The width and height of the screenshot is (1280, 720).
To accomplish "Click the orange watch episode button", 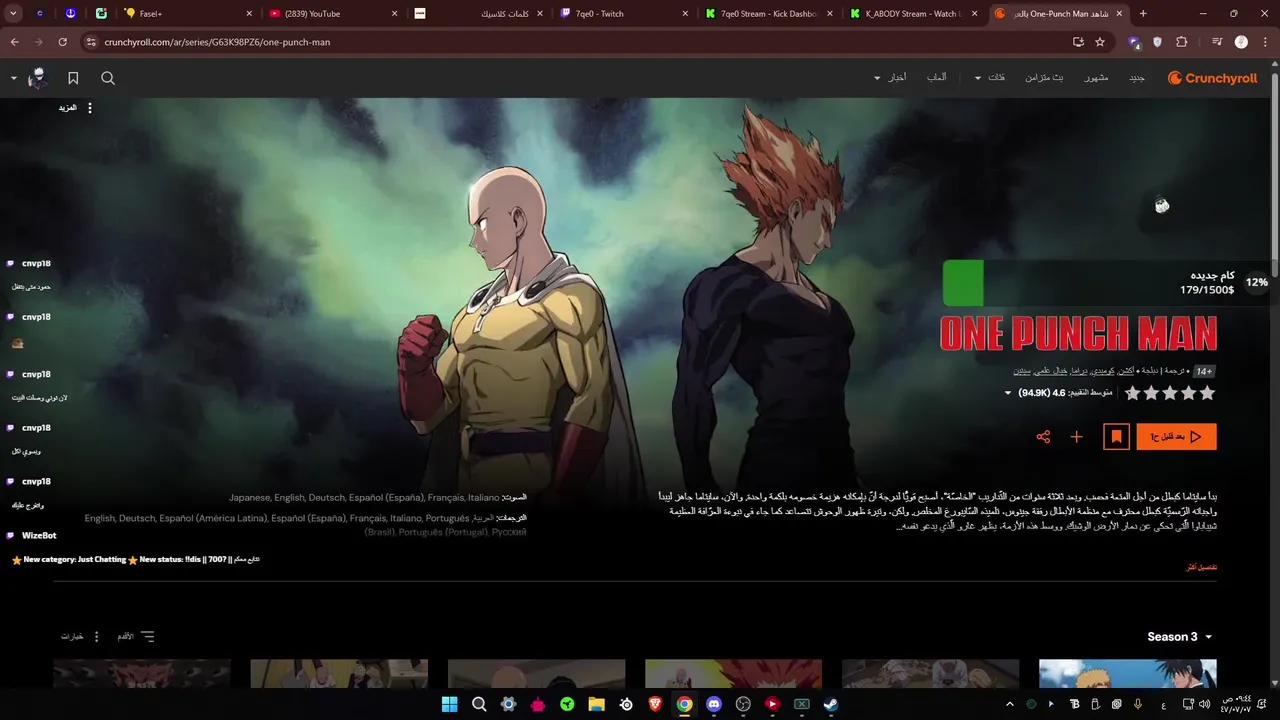I will coord(1176,437).
